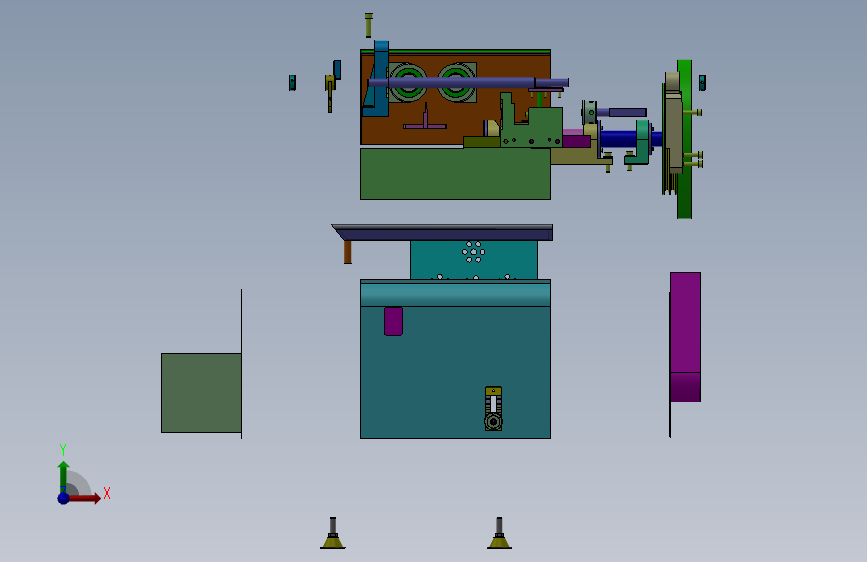Select the right leveling foot at bottom
This screenshot has width=867, height=562.
pyautogui.click(x=499, y=533)
